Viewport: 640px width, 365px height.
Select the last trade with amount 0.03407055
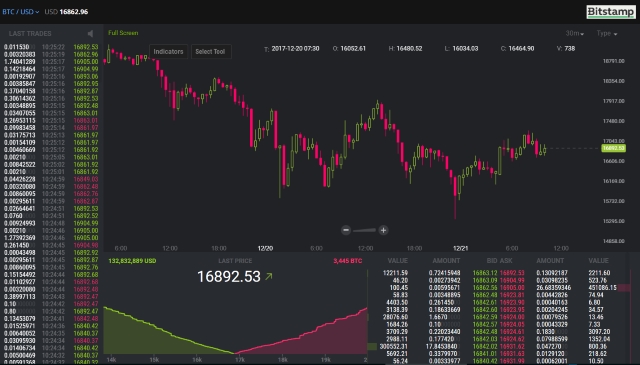pos(51,113)
